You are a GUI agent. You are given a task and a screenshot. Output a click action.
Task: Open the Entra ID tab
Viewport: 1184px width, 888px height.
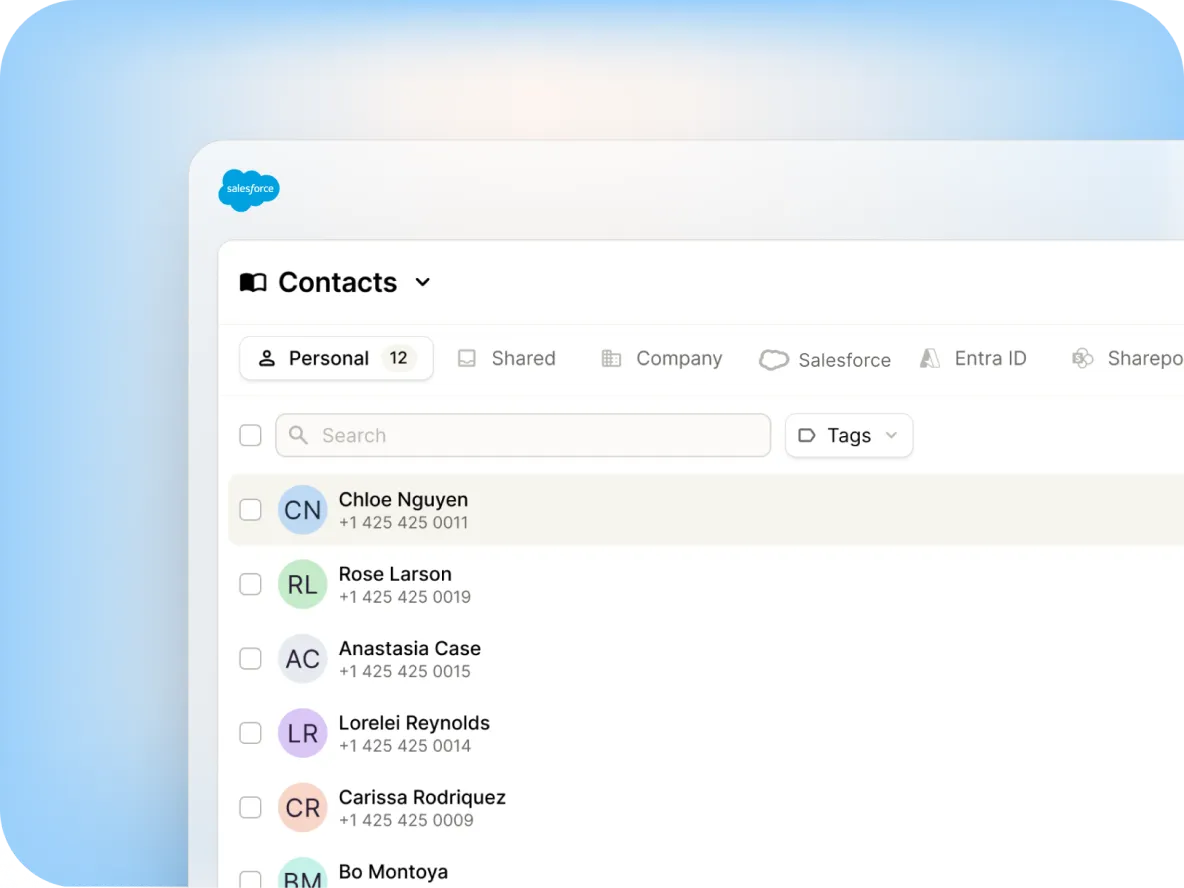pyautogui.click(x=973, y=358)
